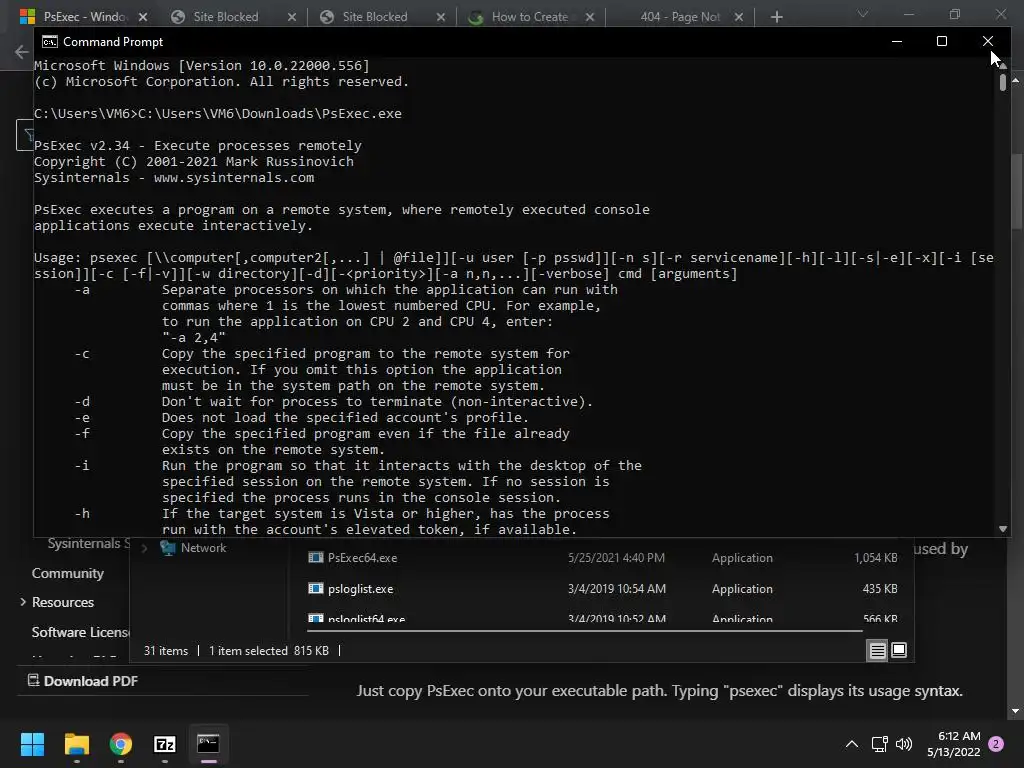
Task: Open Google Chrome from the taskbar
Action: click(x=121, y=744)
